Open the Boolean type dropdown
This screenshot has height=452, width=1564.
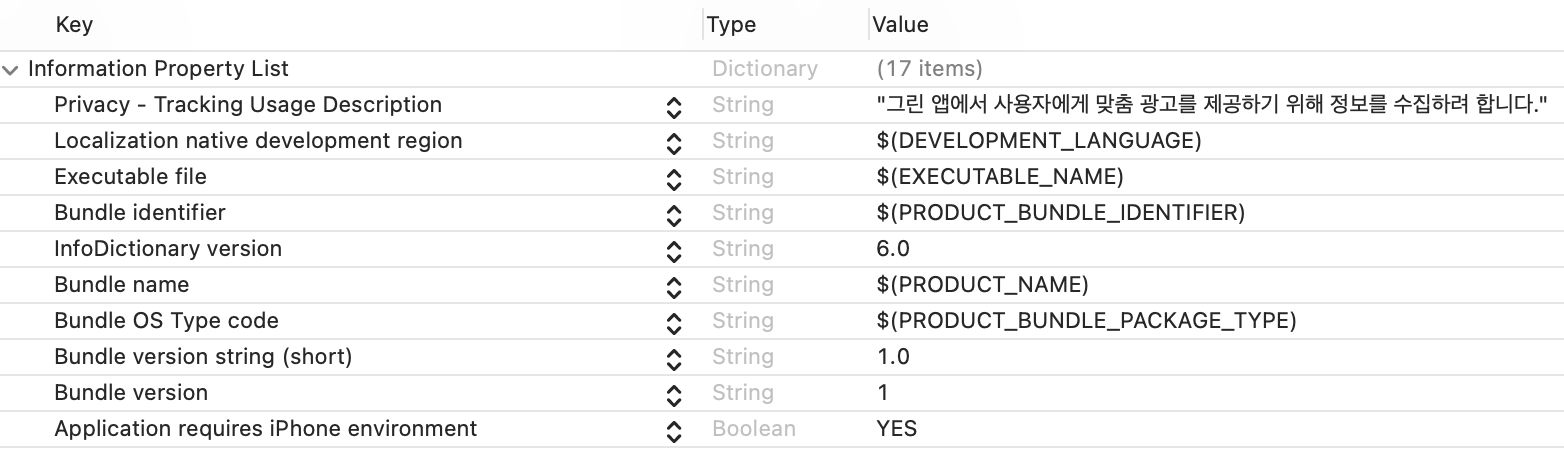tap(754, 429)
